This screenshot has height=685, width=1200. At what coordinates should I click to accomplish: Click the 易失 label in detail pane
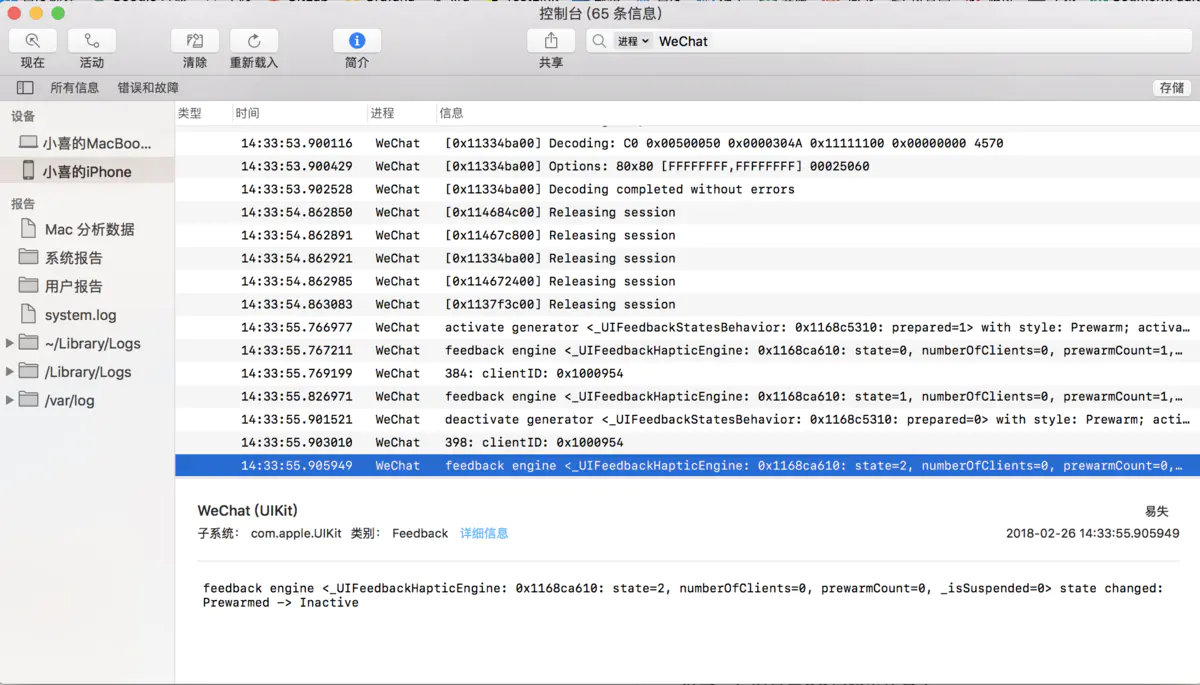click(1157, 511)
